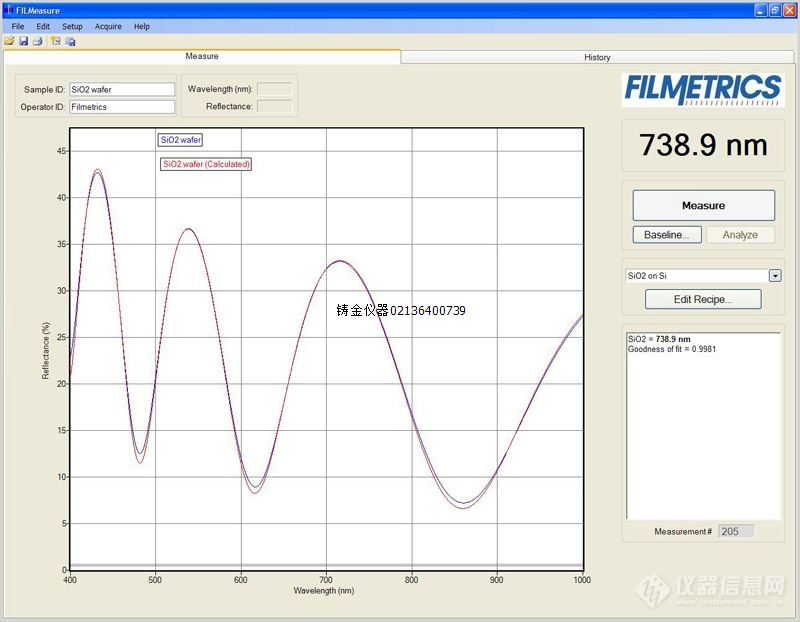
Task: Click the FILMeasure title bar app icon
Action: (x=8, y=10)
